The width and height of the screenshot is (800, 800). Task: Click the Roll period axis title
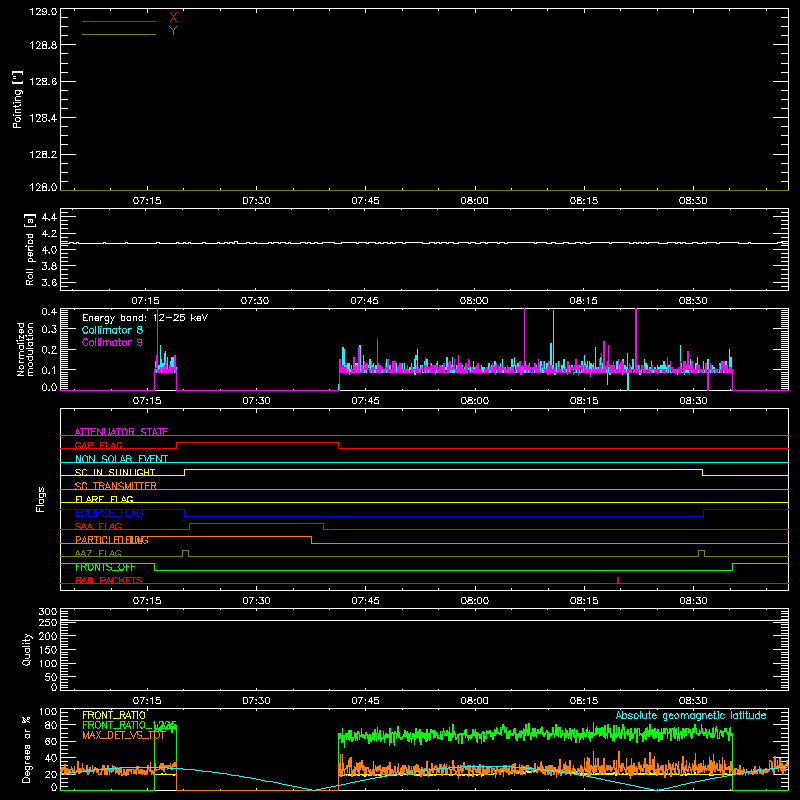pyautogui.click(x=30, y=249)
